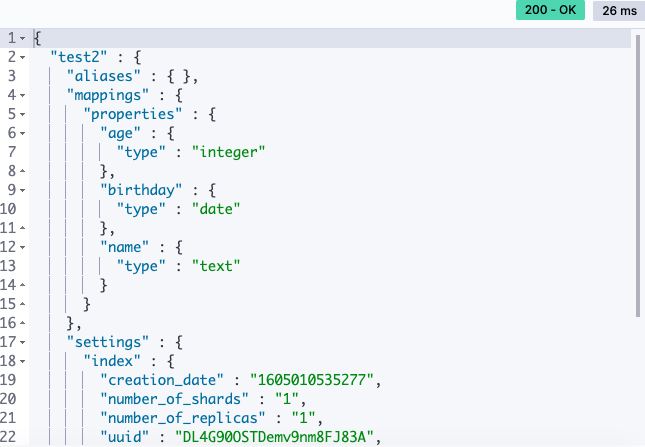Click the "uuid" key text
The width and height of the screenshot is (645, 447).
pos(124,437)
